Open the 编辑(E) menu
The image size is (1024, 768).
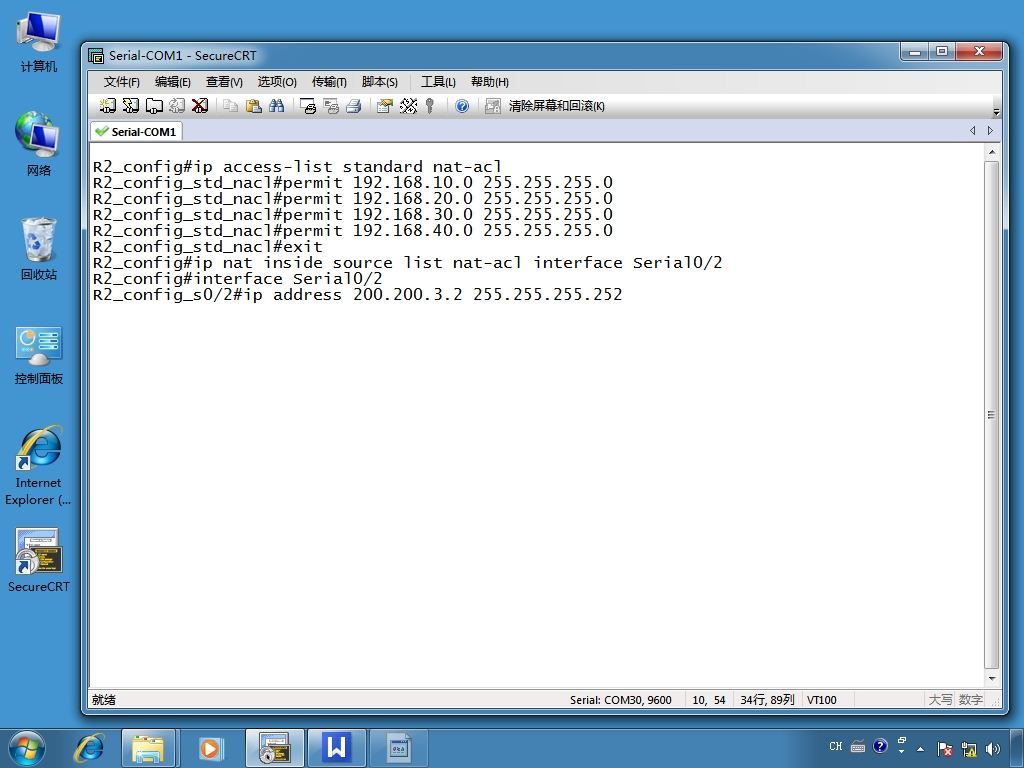pos(172,82)
